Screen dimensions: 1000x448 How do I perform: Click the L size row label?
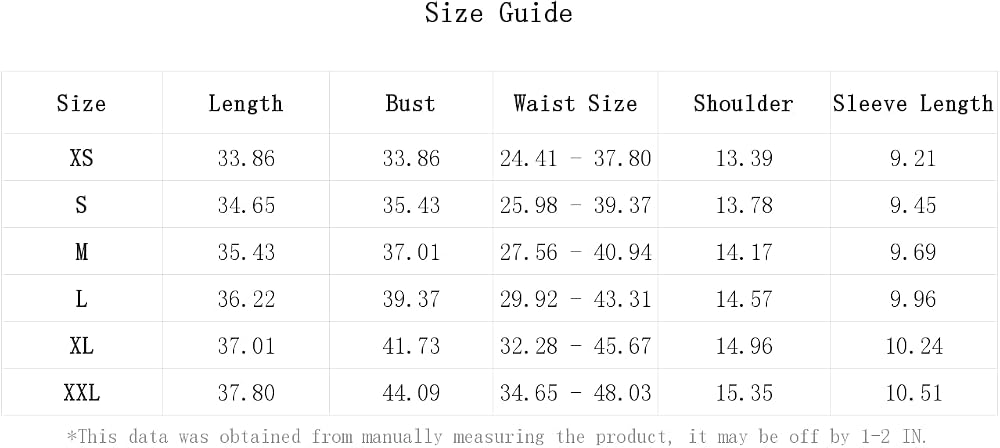82,299
